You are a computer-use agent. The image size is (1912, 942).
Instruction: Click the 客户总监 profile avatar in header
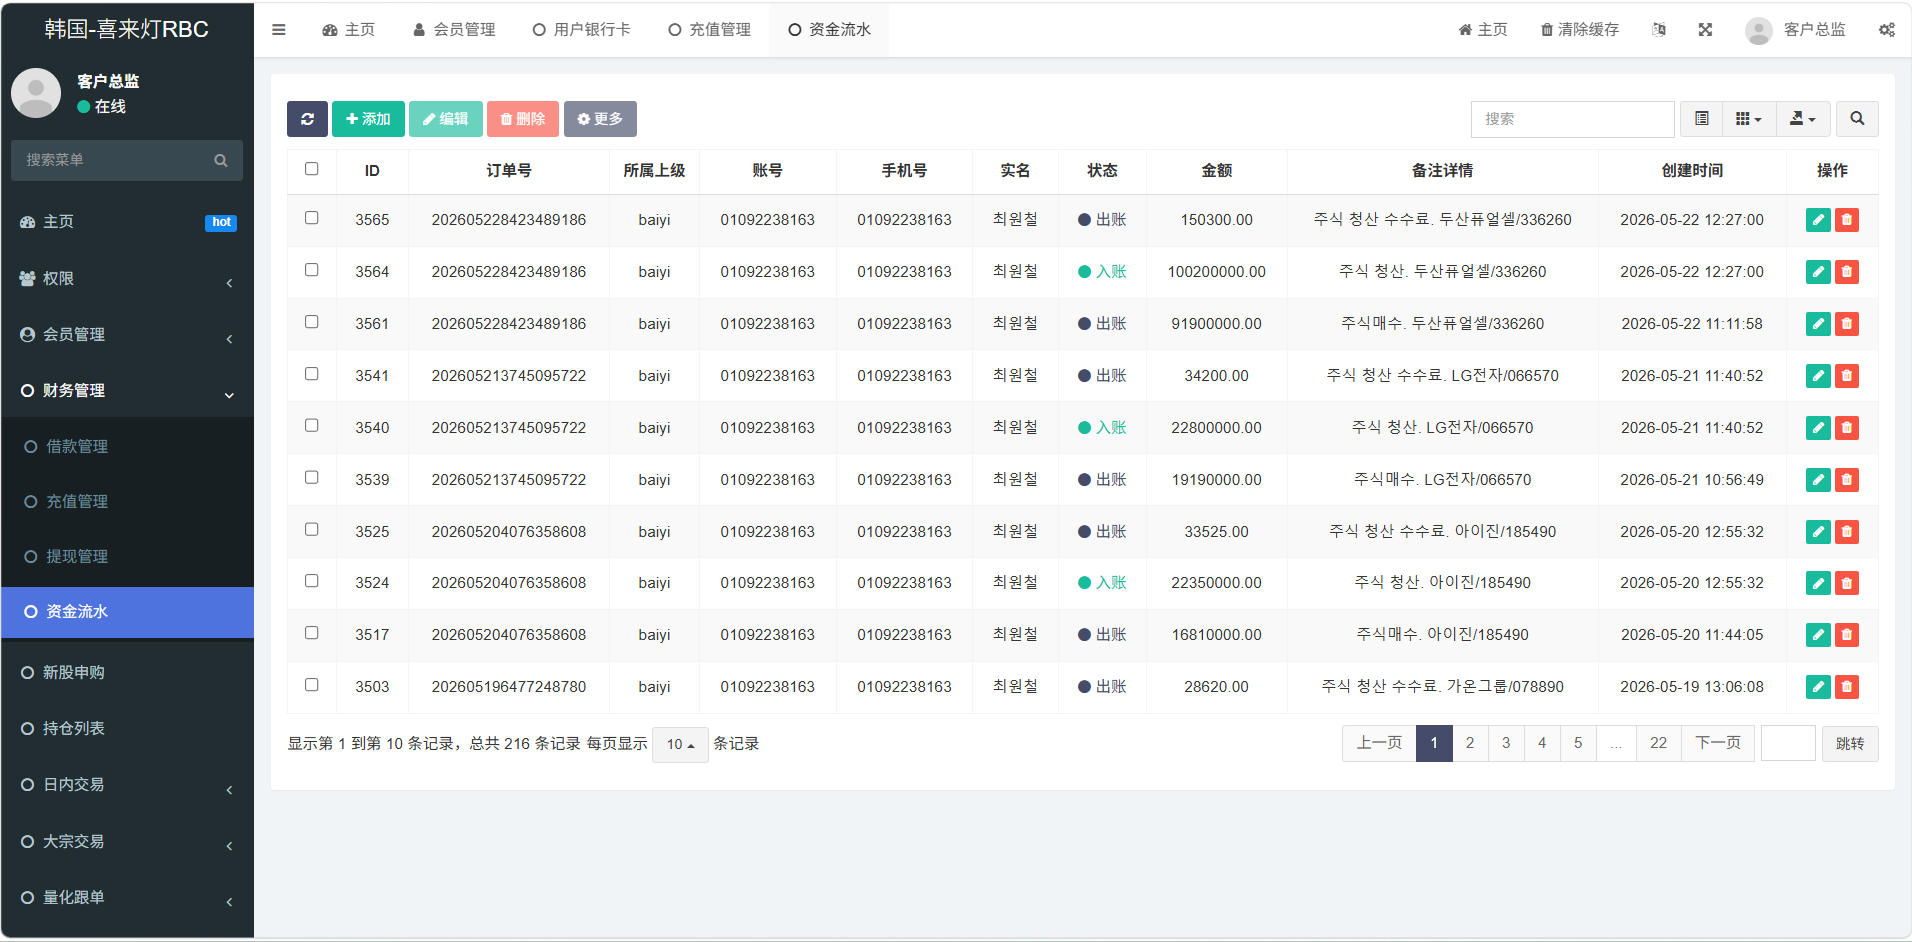tap(1758, 30)
